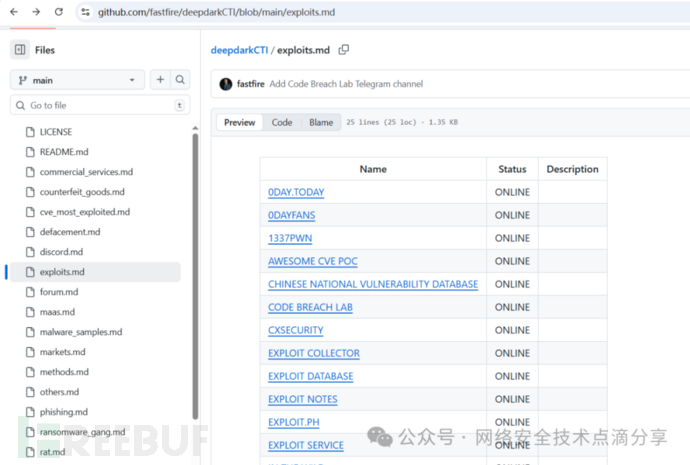Open LICENSE file in tree
690x465 pixels.
pyautogui.click(x=56, y=132)
